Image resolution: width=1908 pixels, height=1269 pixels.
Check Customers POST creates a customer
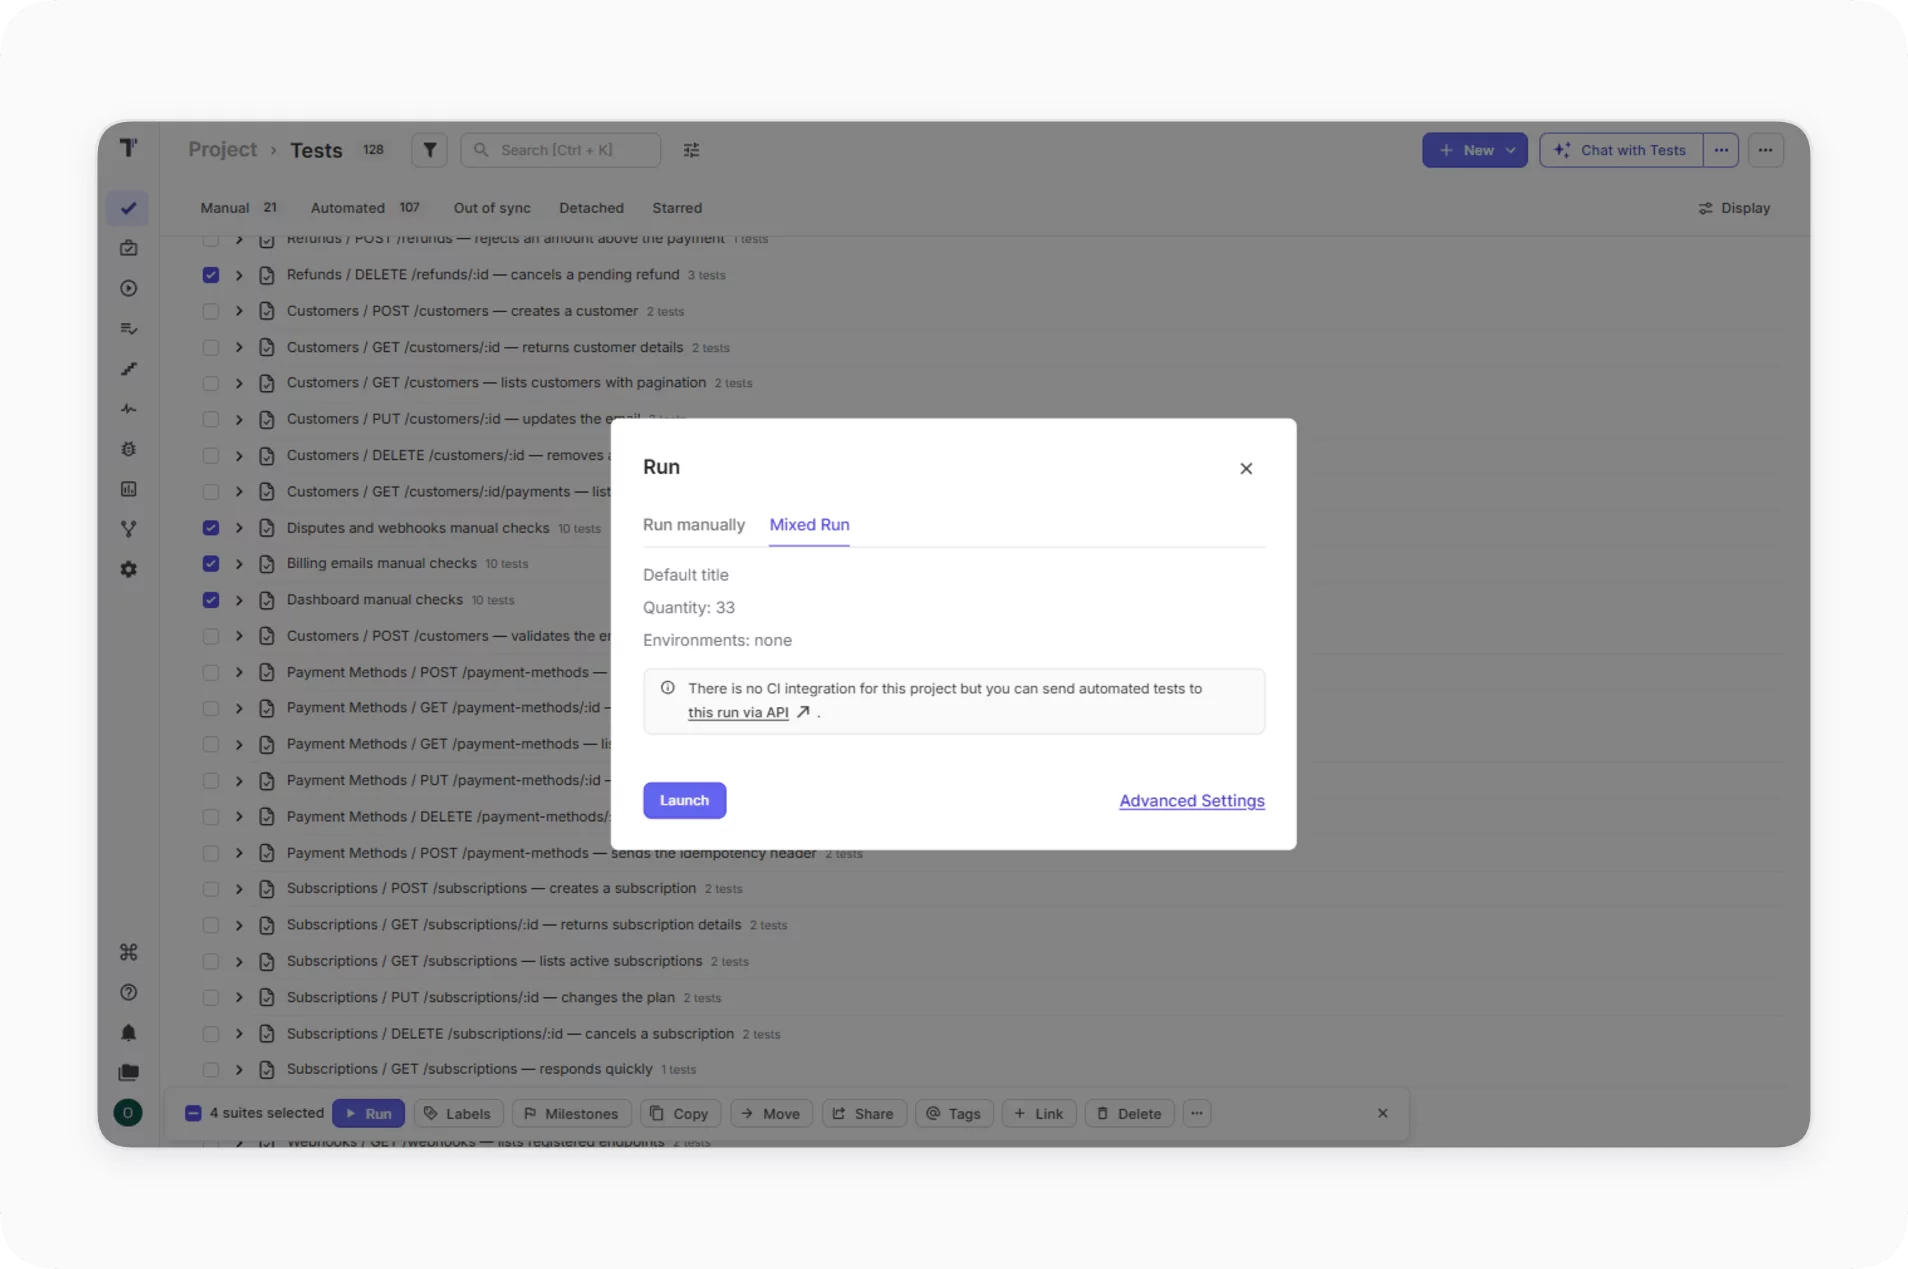(210, 311)
